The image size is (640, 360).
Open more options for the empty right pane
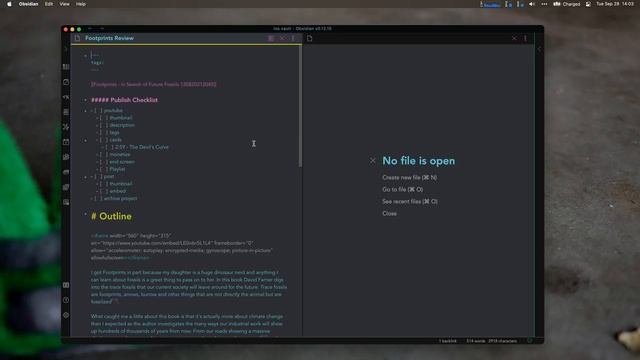[525, 38]
